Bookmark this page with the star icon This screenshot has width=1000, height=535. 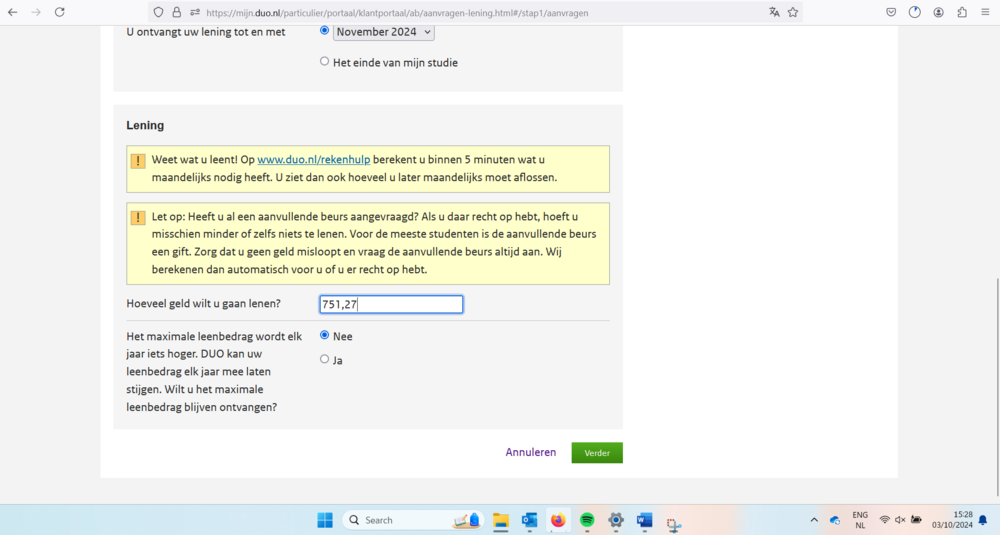[x=793, y=12]
